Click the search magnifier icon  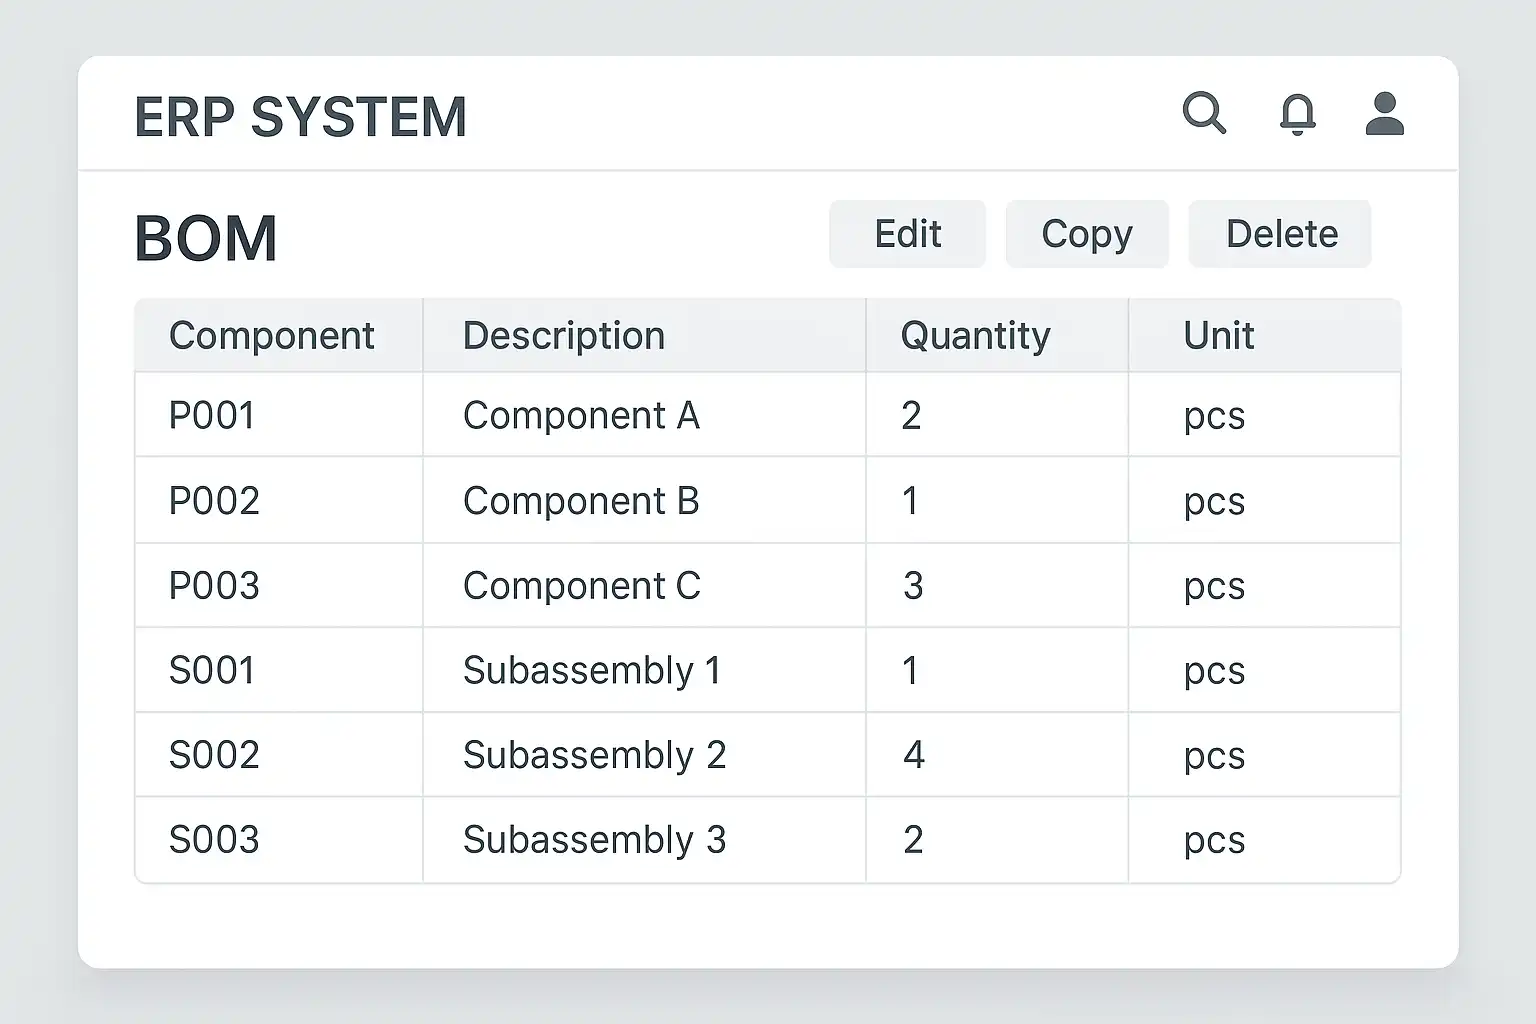[x=1203, y=113]
